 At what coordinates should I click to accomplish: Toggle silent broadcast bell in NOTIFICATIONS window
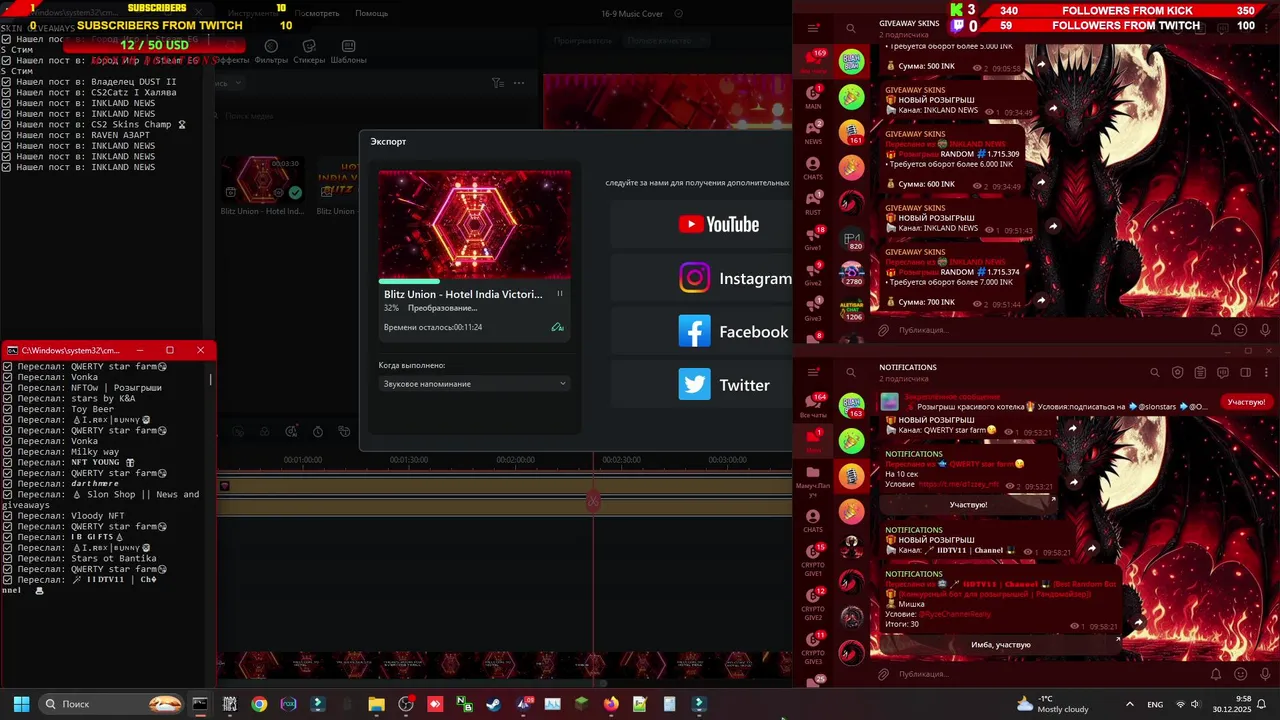coord(1216,674)
